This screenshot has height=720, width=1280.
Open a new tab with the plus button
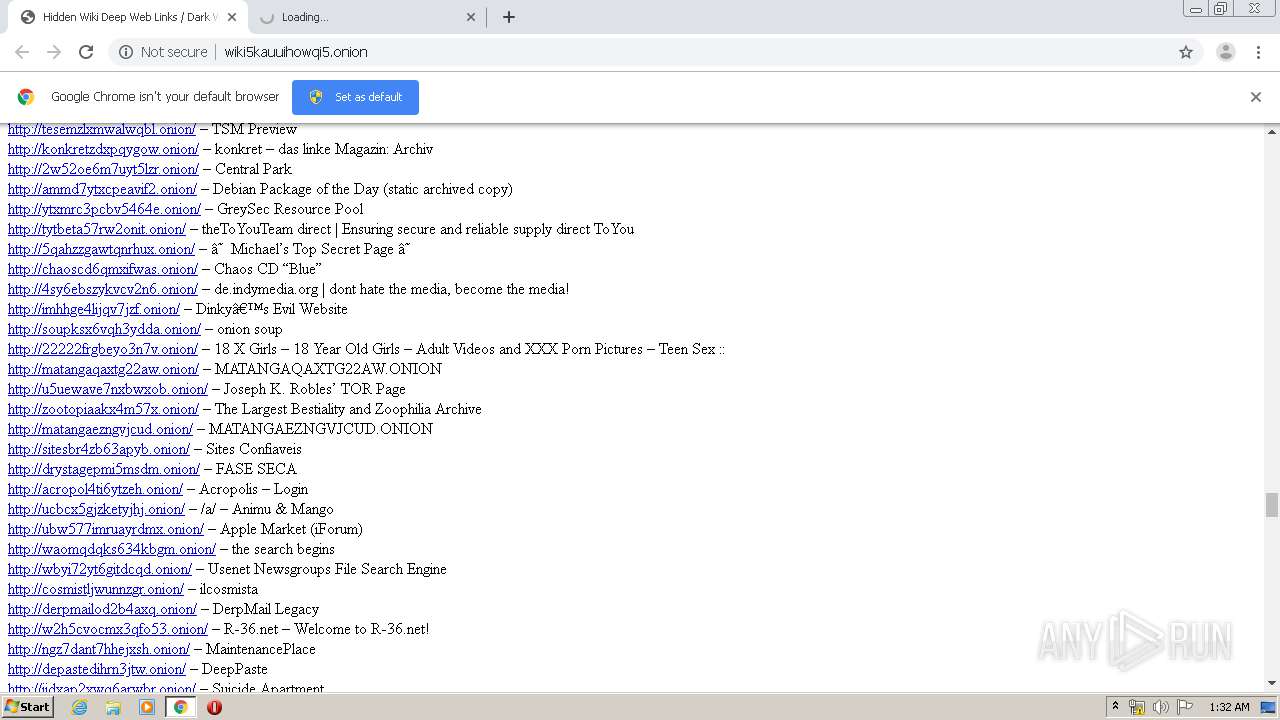tap(509, 17)
